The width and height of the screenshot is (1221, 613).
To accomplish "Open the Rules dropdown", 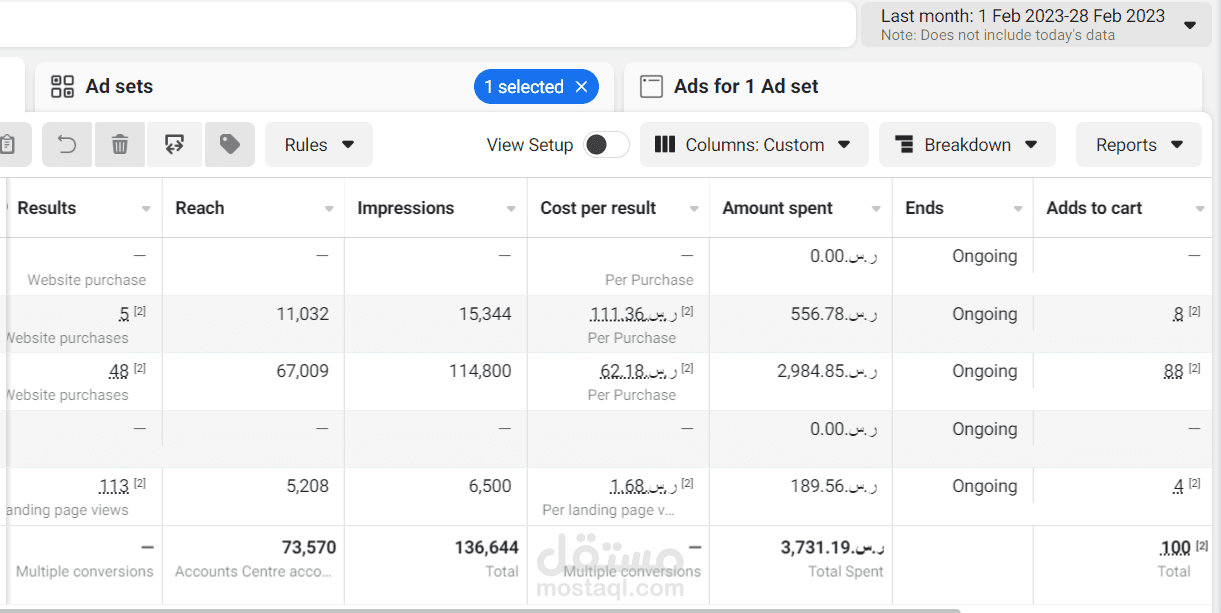I will click(318, 145).
